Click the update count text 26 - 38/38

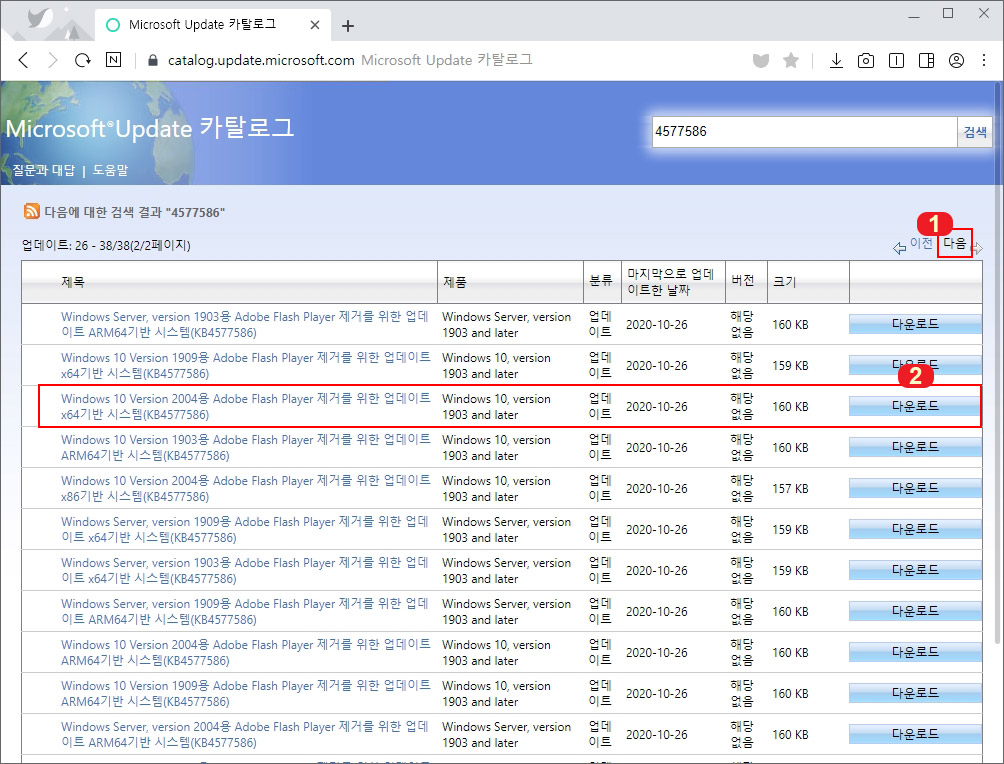coord(106,245)
